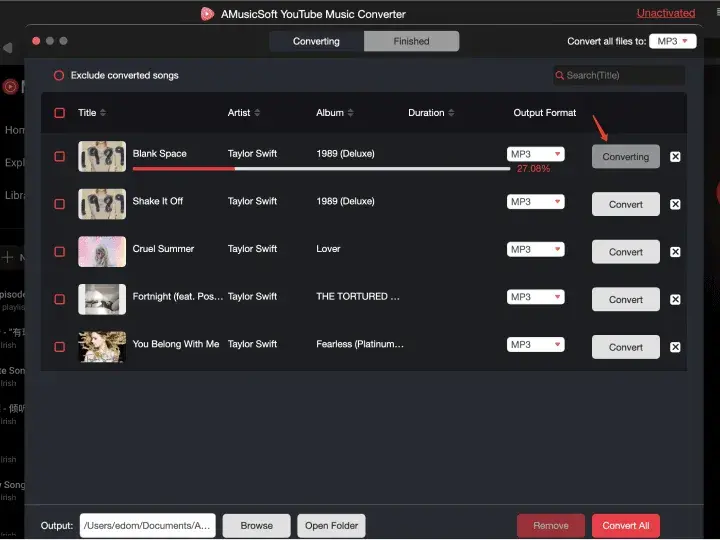The width and height of the screenshot is (720, 540).
Task: Click the Blank Space conversion progress bar
Action: [x=321, y=169]
